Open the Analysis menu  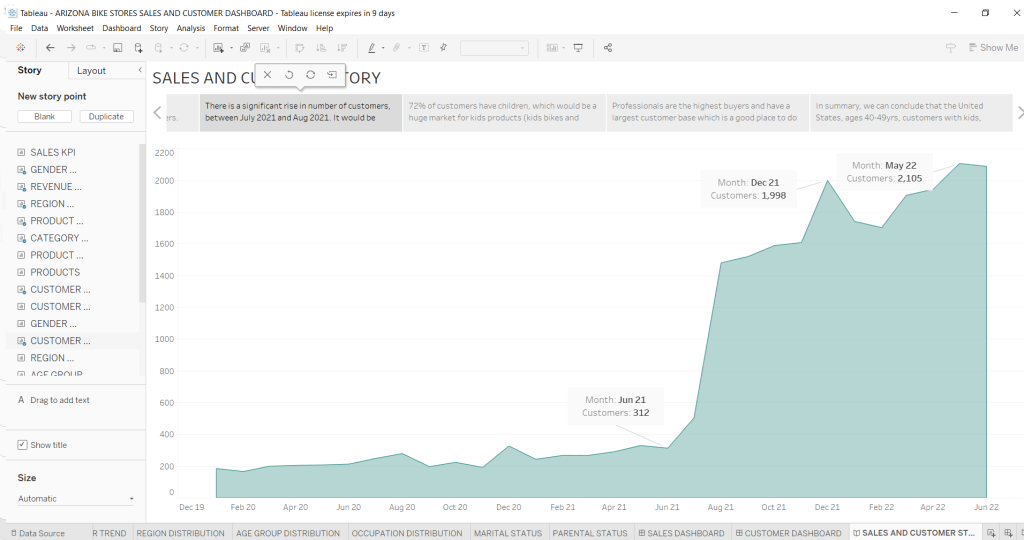[190, 28]
